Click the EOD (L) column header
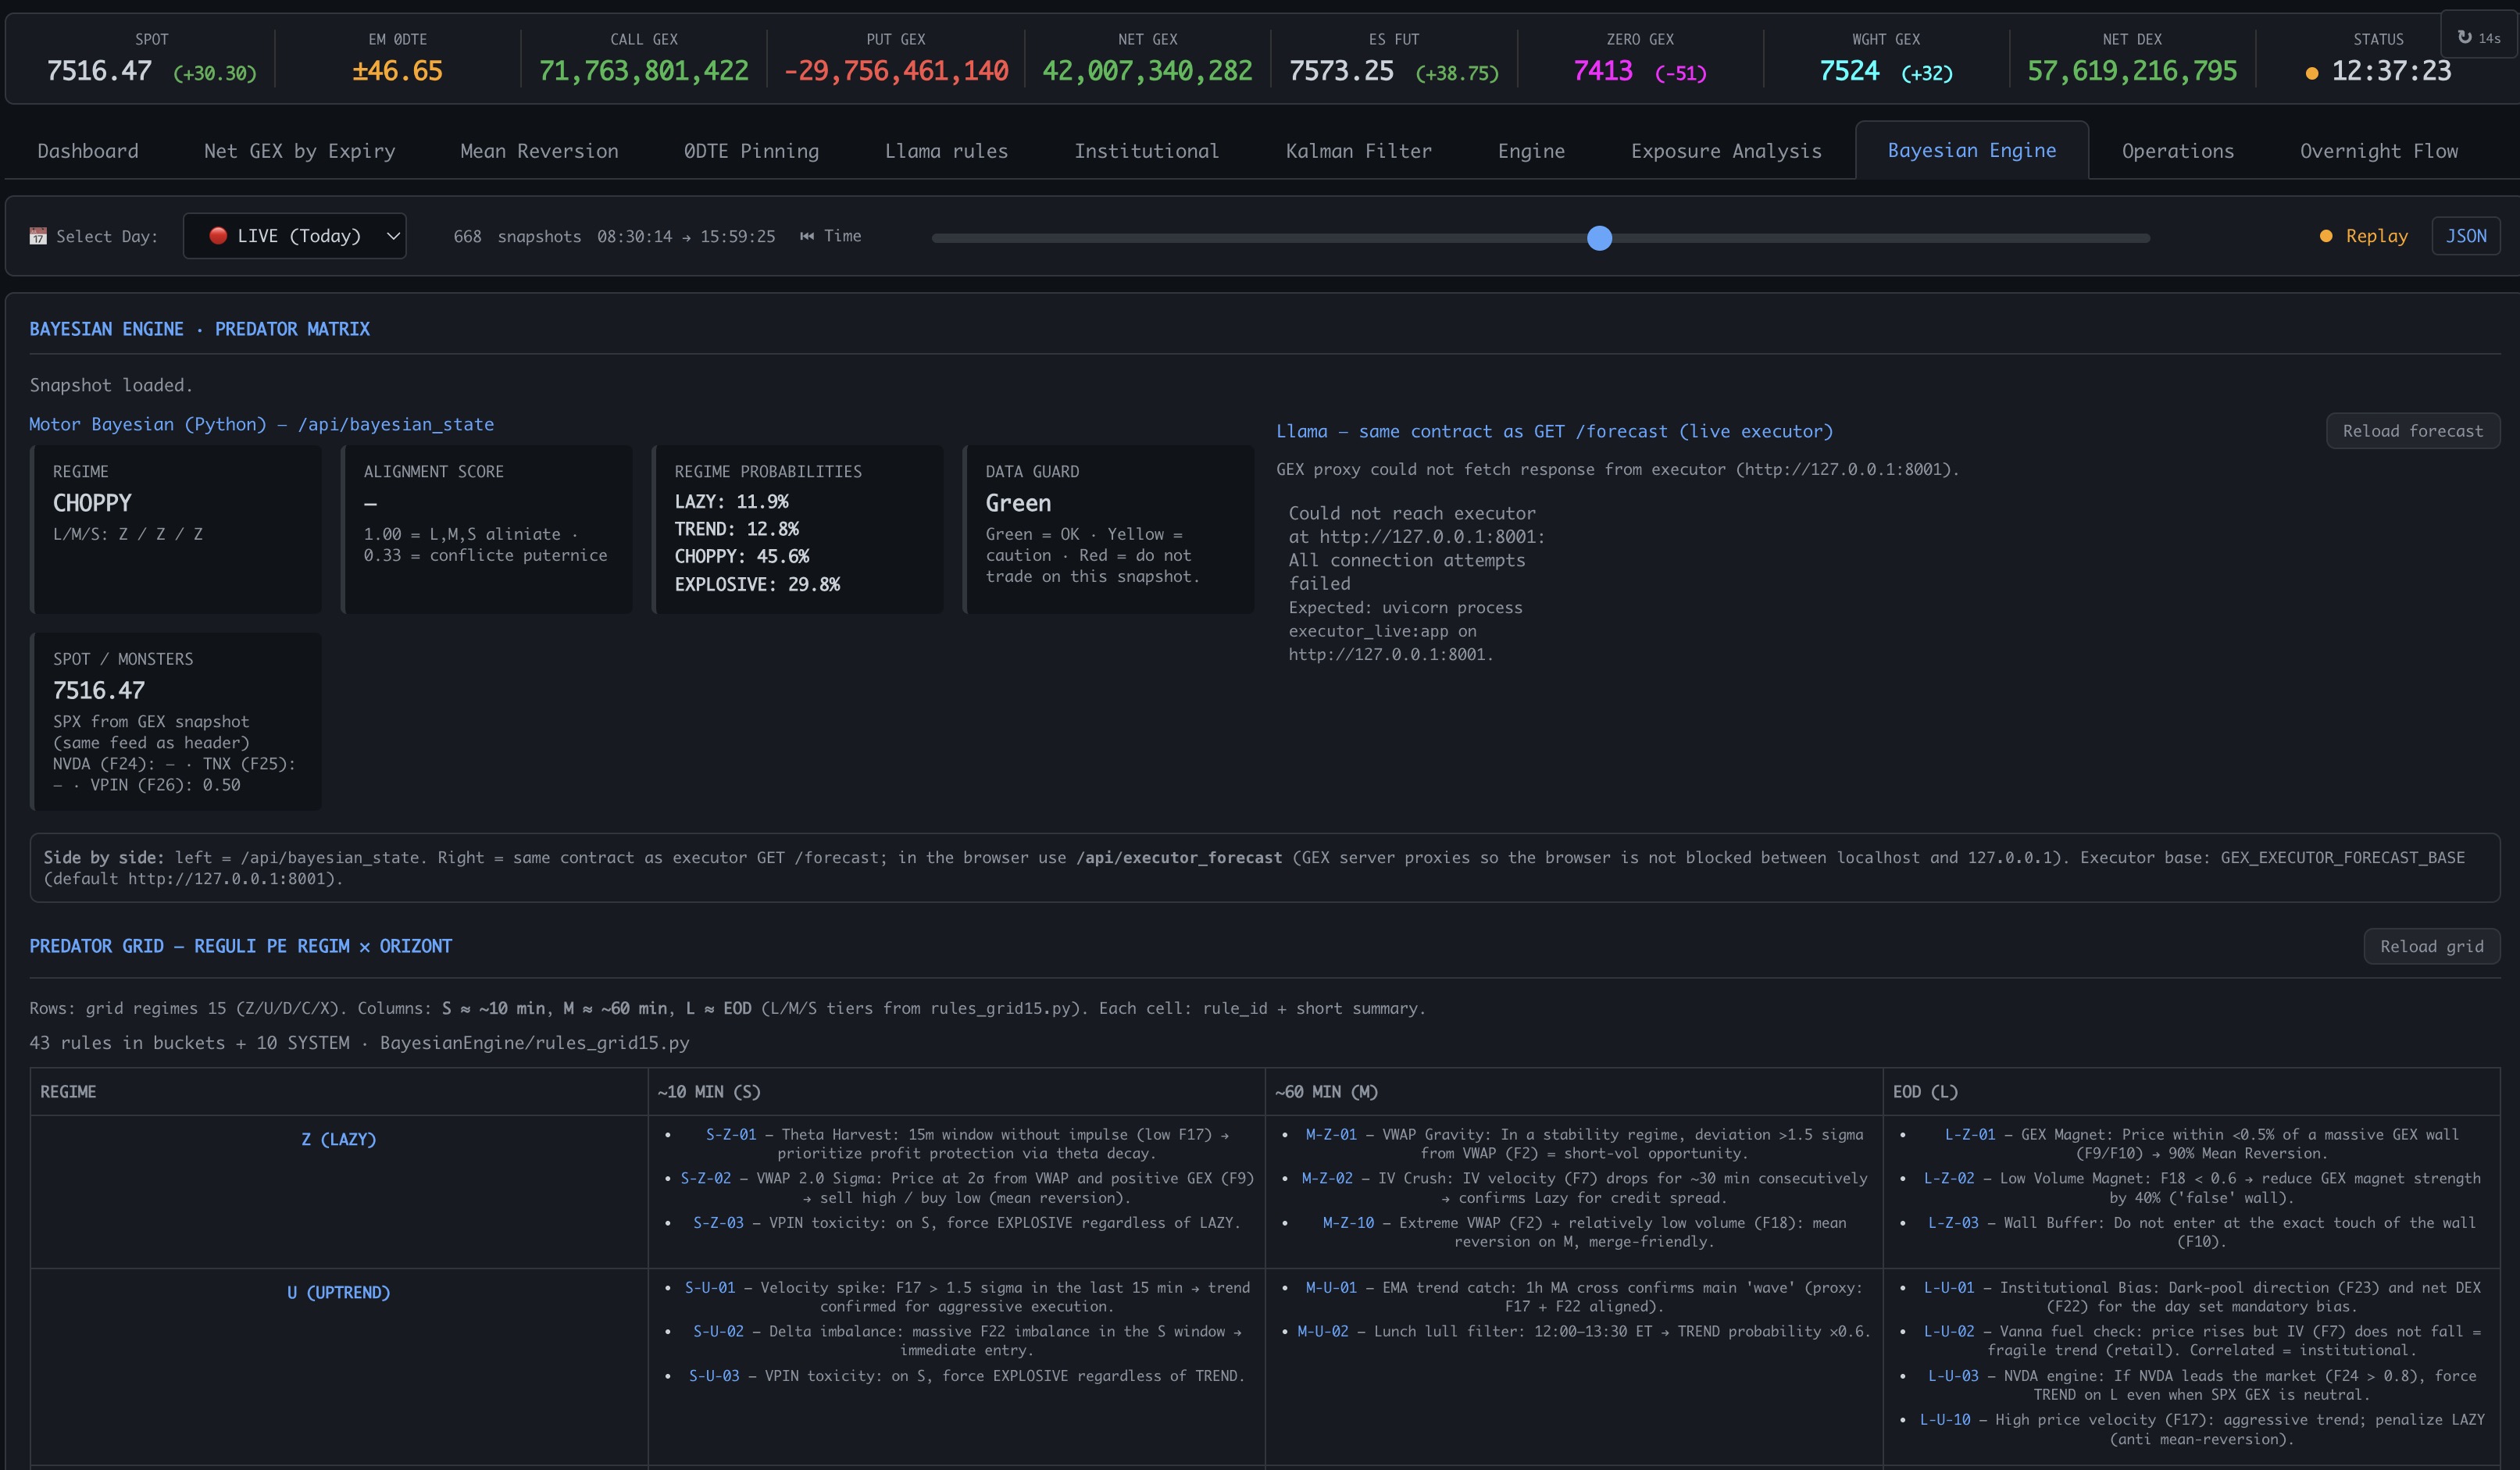This screenshot has height=1470, width=2520. 1925,1091
